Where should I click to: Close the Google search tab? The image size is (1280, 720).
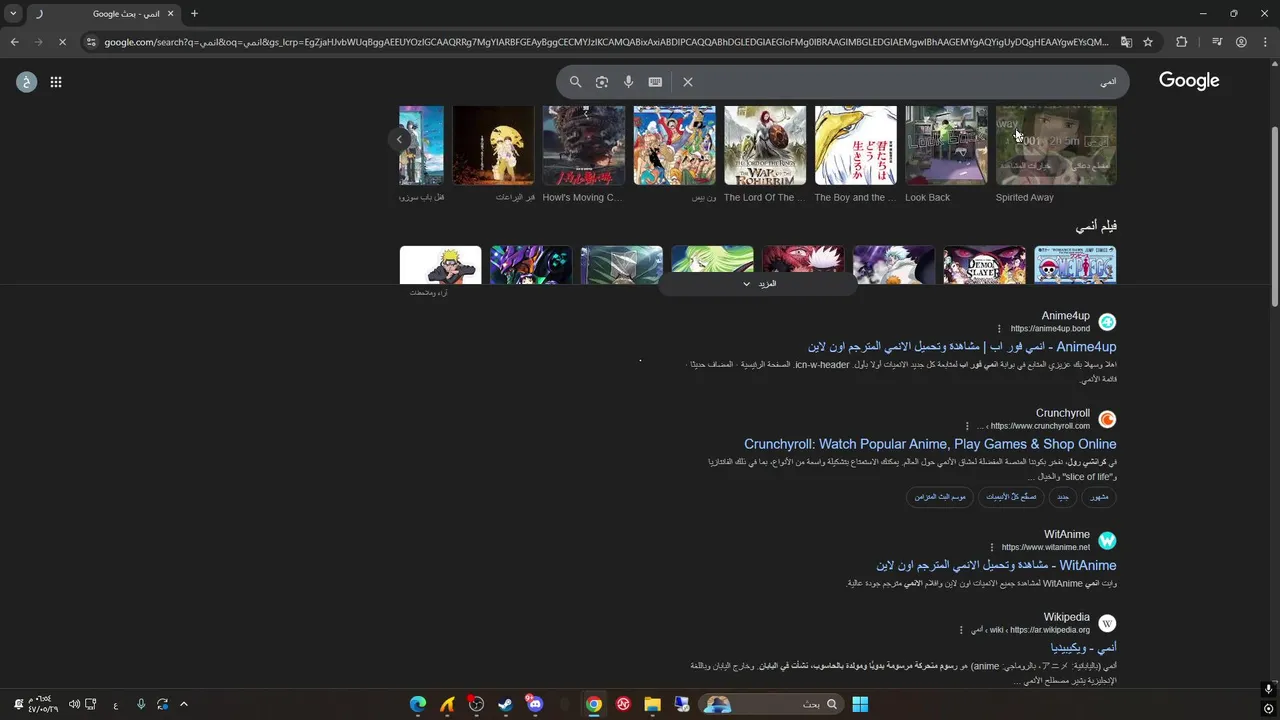[x=170, y=14]
